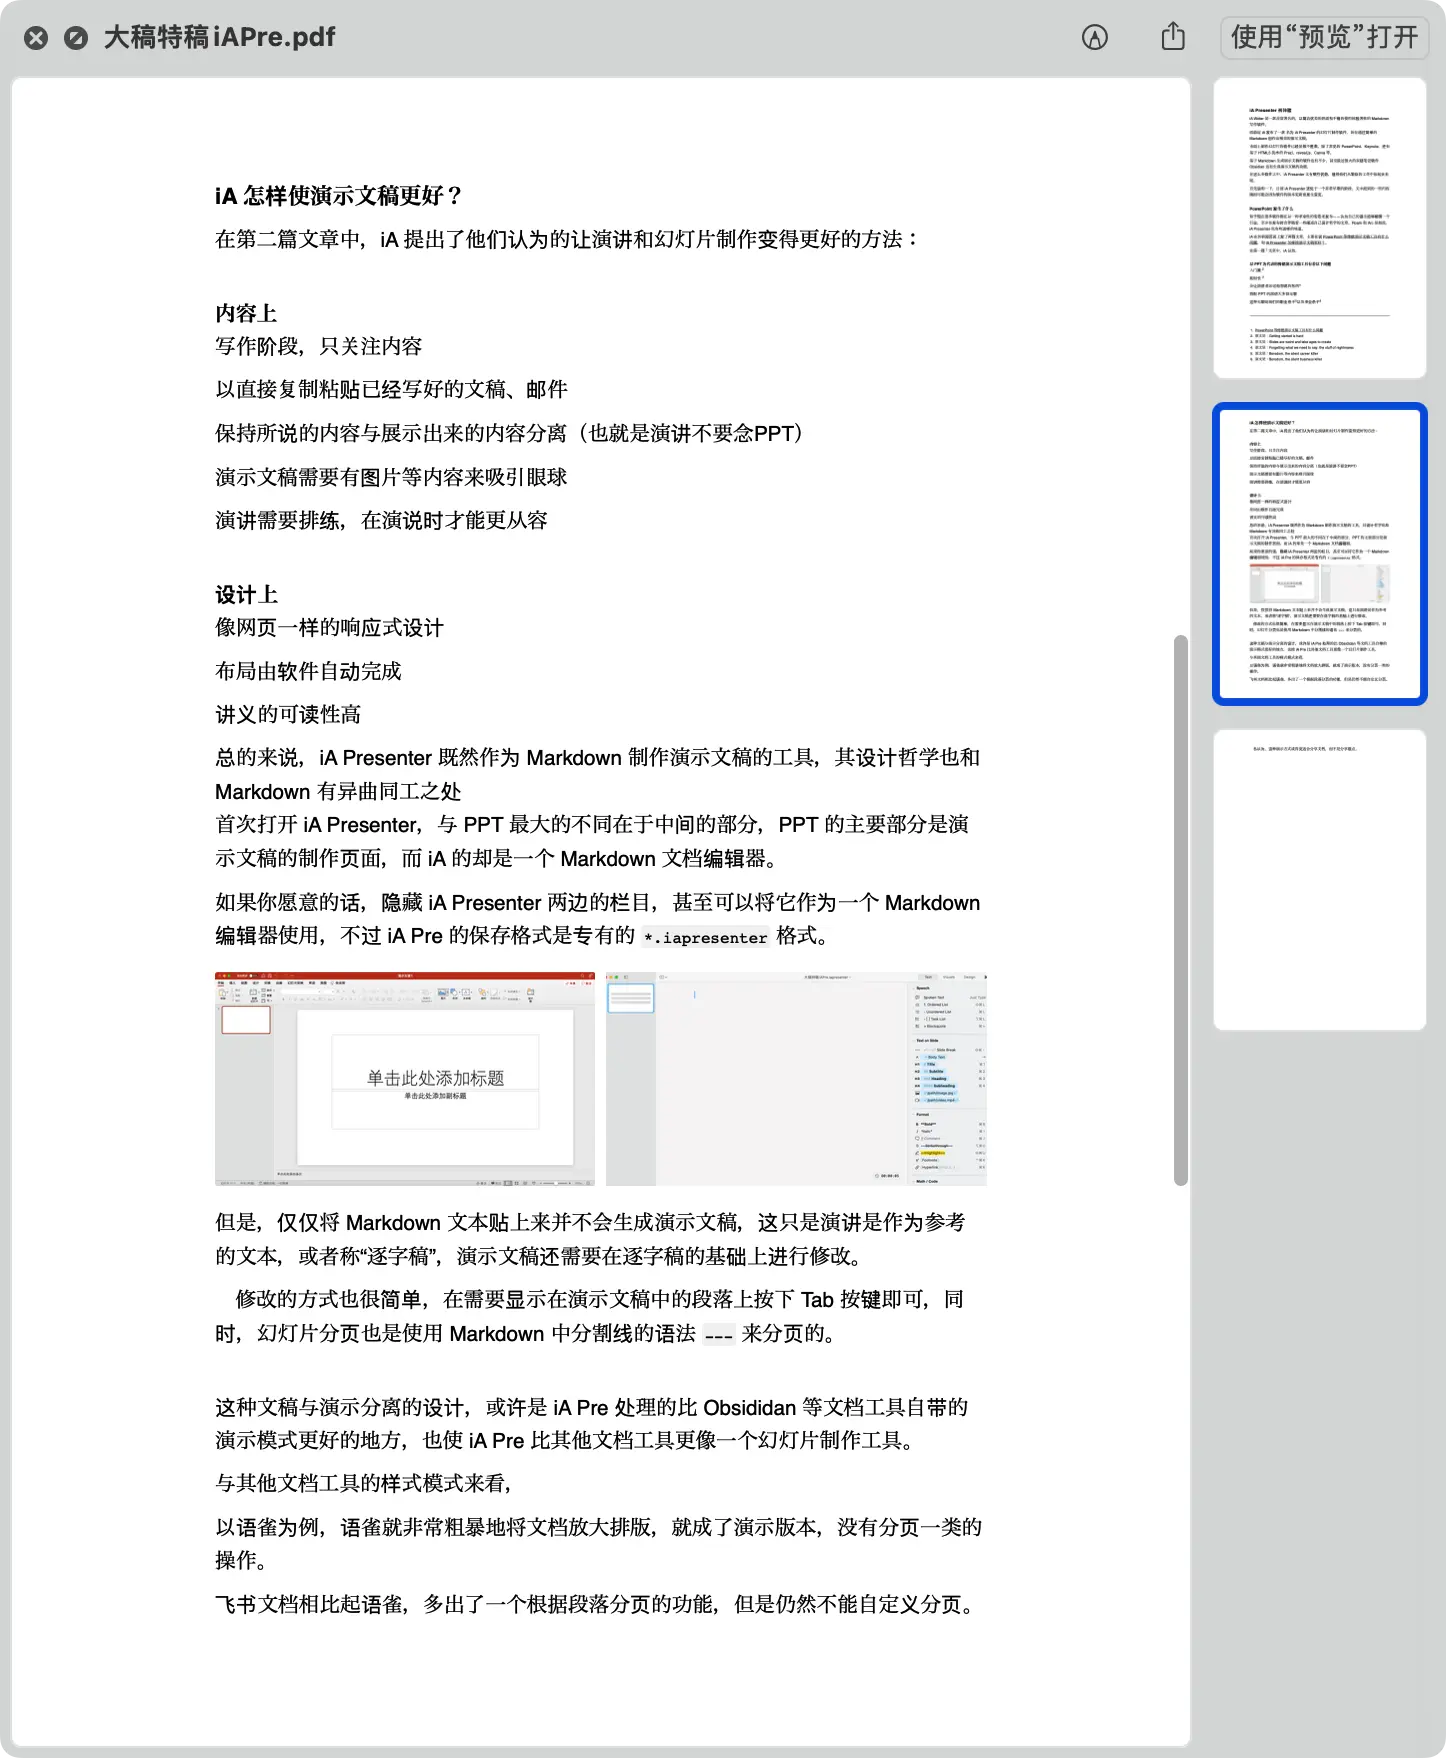Click the PowerPoint screenshot image
This screenshot has height=1758, width=1446.
(405, 1079)
